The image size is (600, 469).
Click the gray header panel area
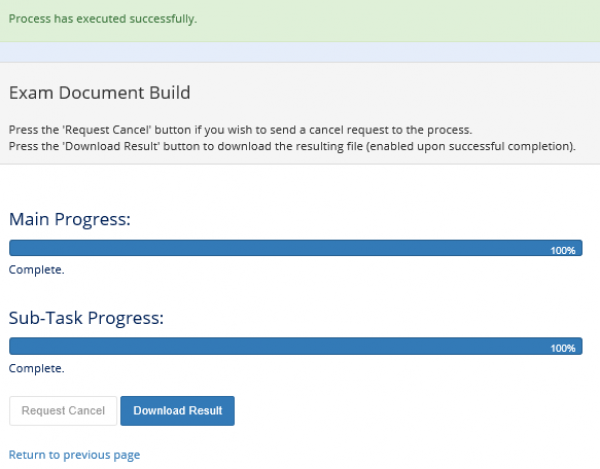[300, 114]
